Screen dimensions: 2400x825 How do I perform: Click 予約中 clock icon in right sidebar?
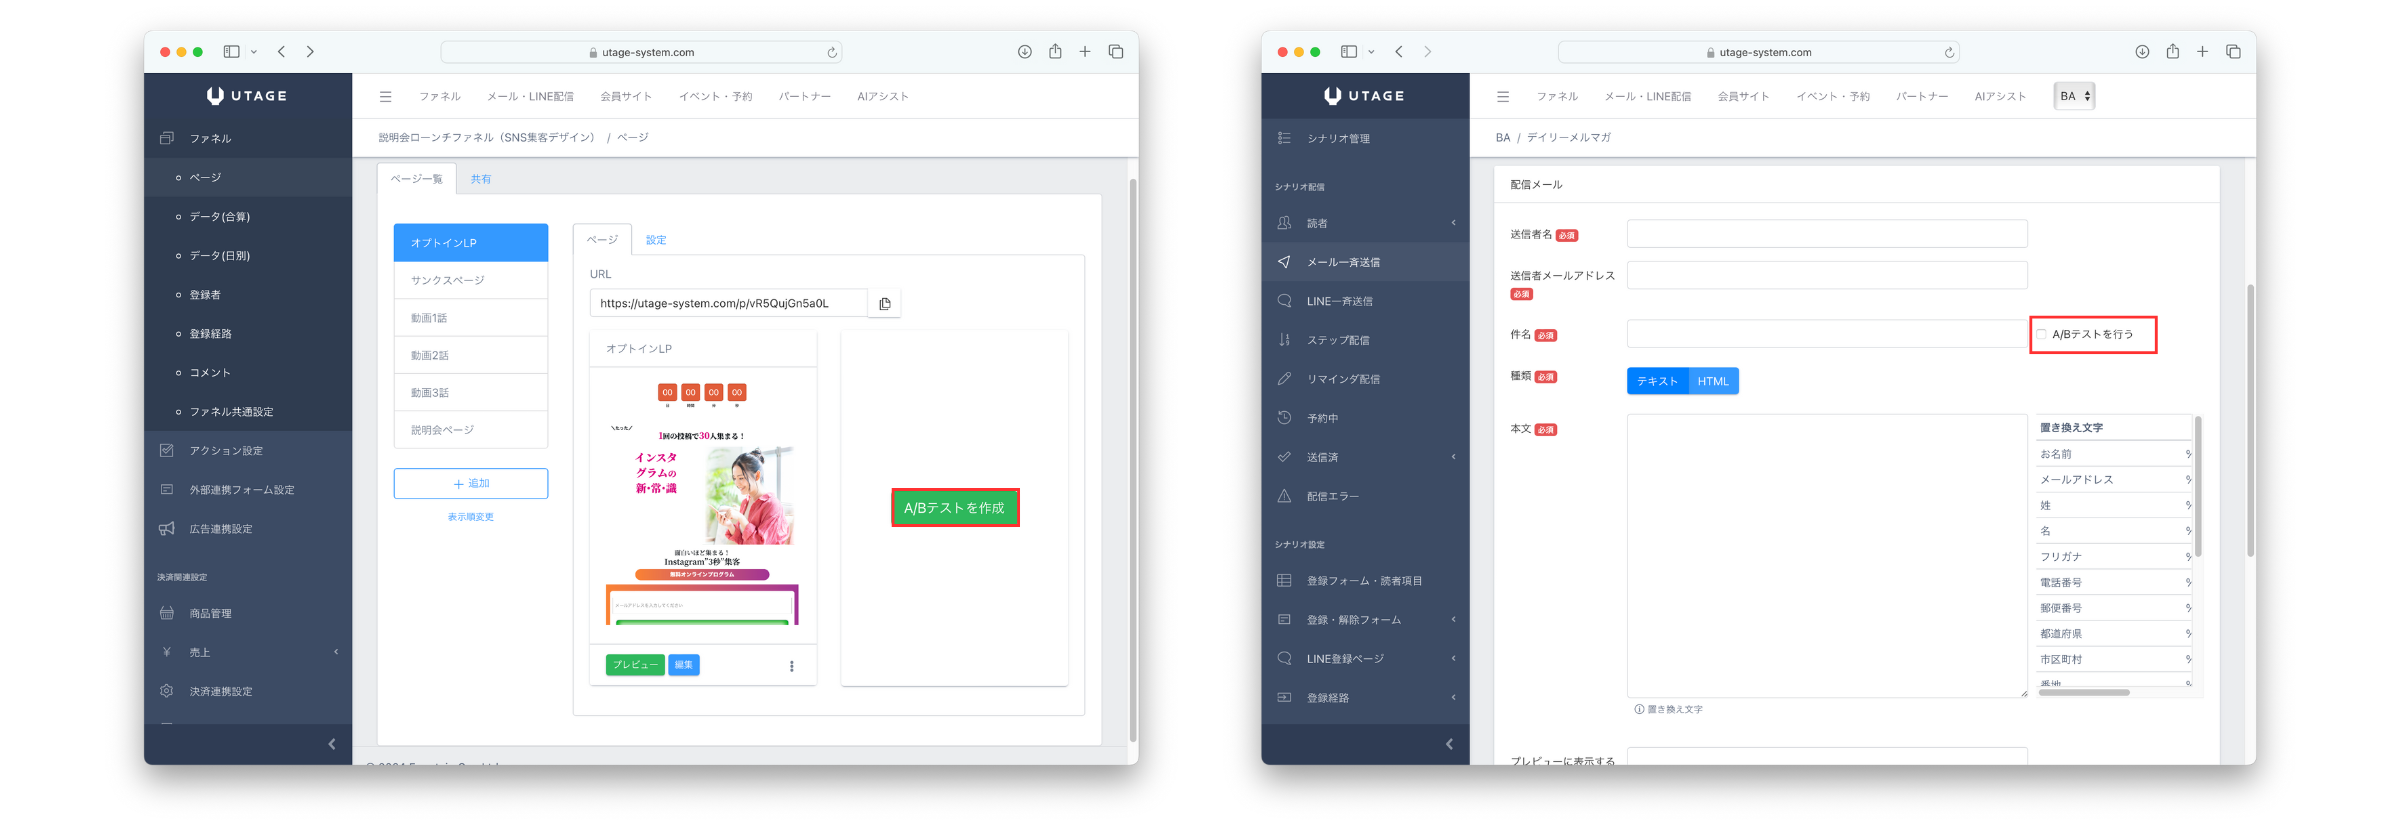(x=1284, y=418)
